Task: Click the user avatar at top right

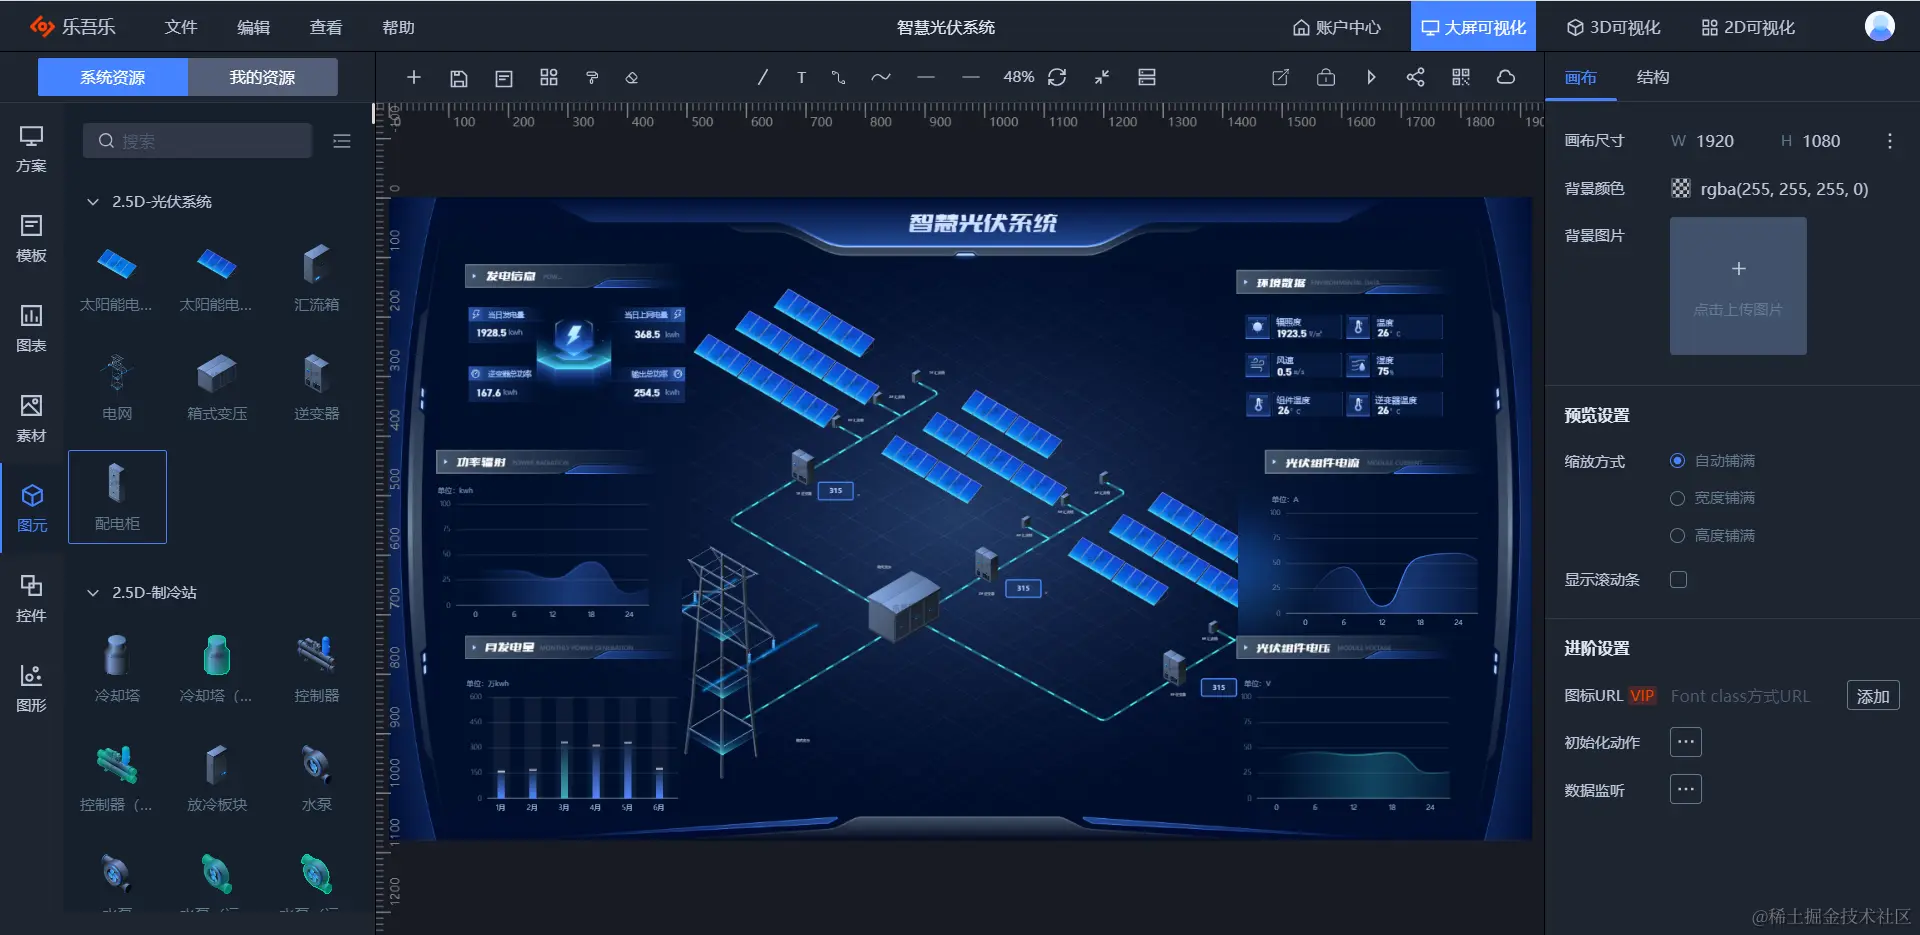Action: [x=1880, y=26]
